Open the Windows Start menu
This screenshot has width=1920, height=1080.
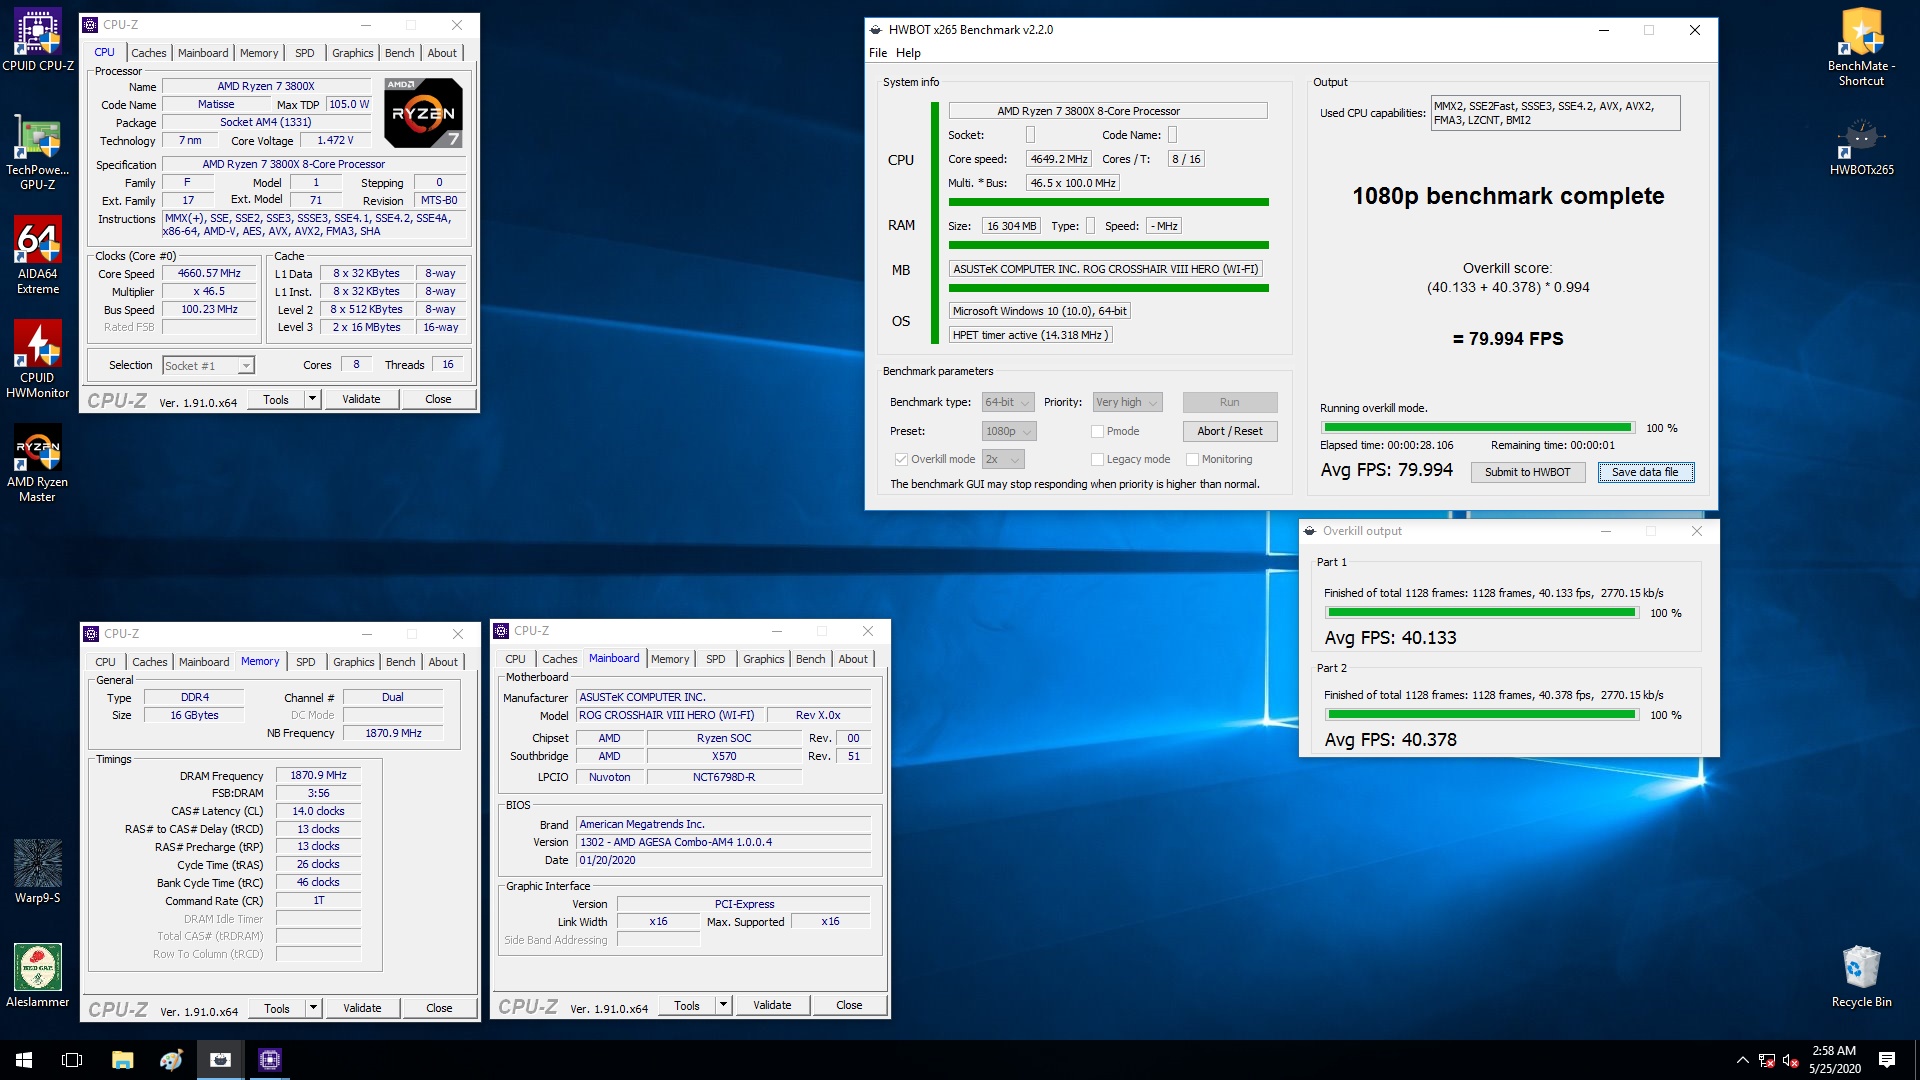click(x=24, y=1060)
